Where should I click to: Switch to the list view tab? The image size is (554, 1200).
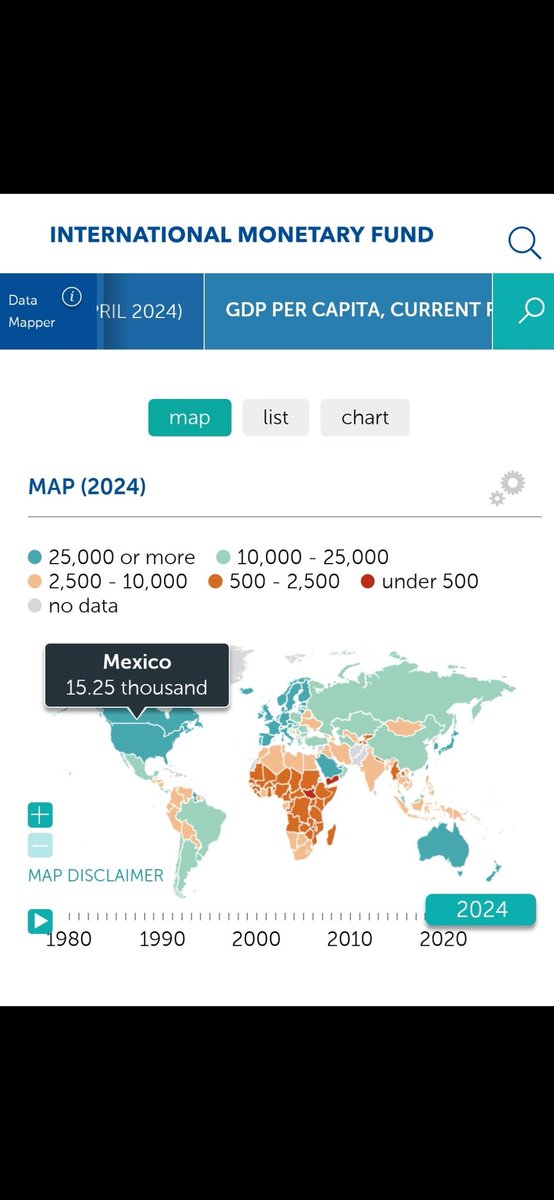pyautogui.click(x=276, y=417)
